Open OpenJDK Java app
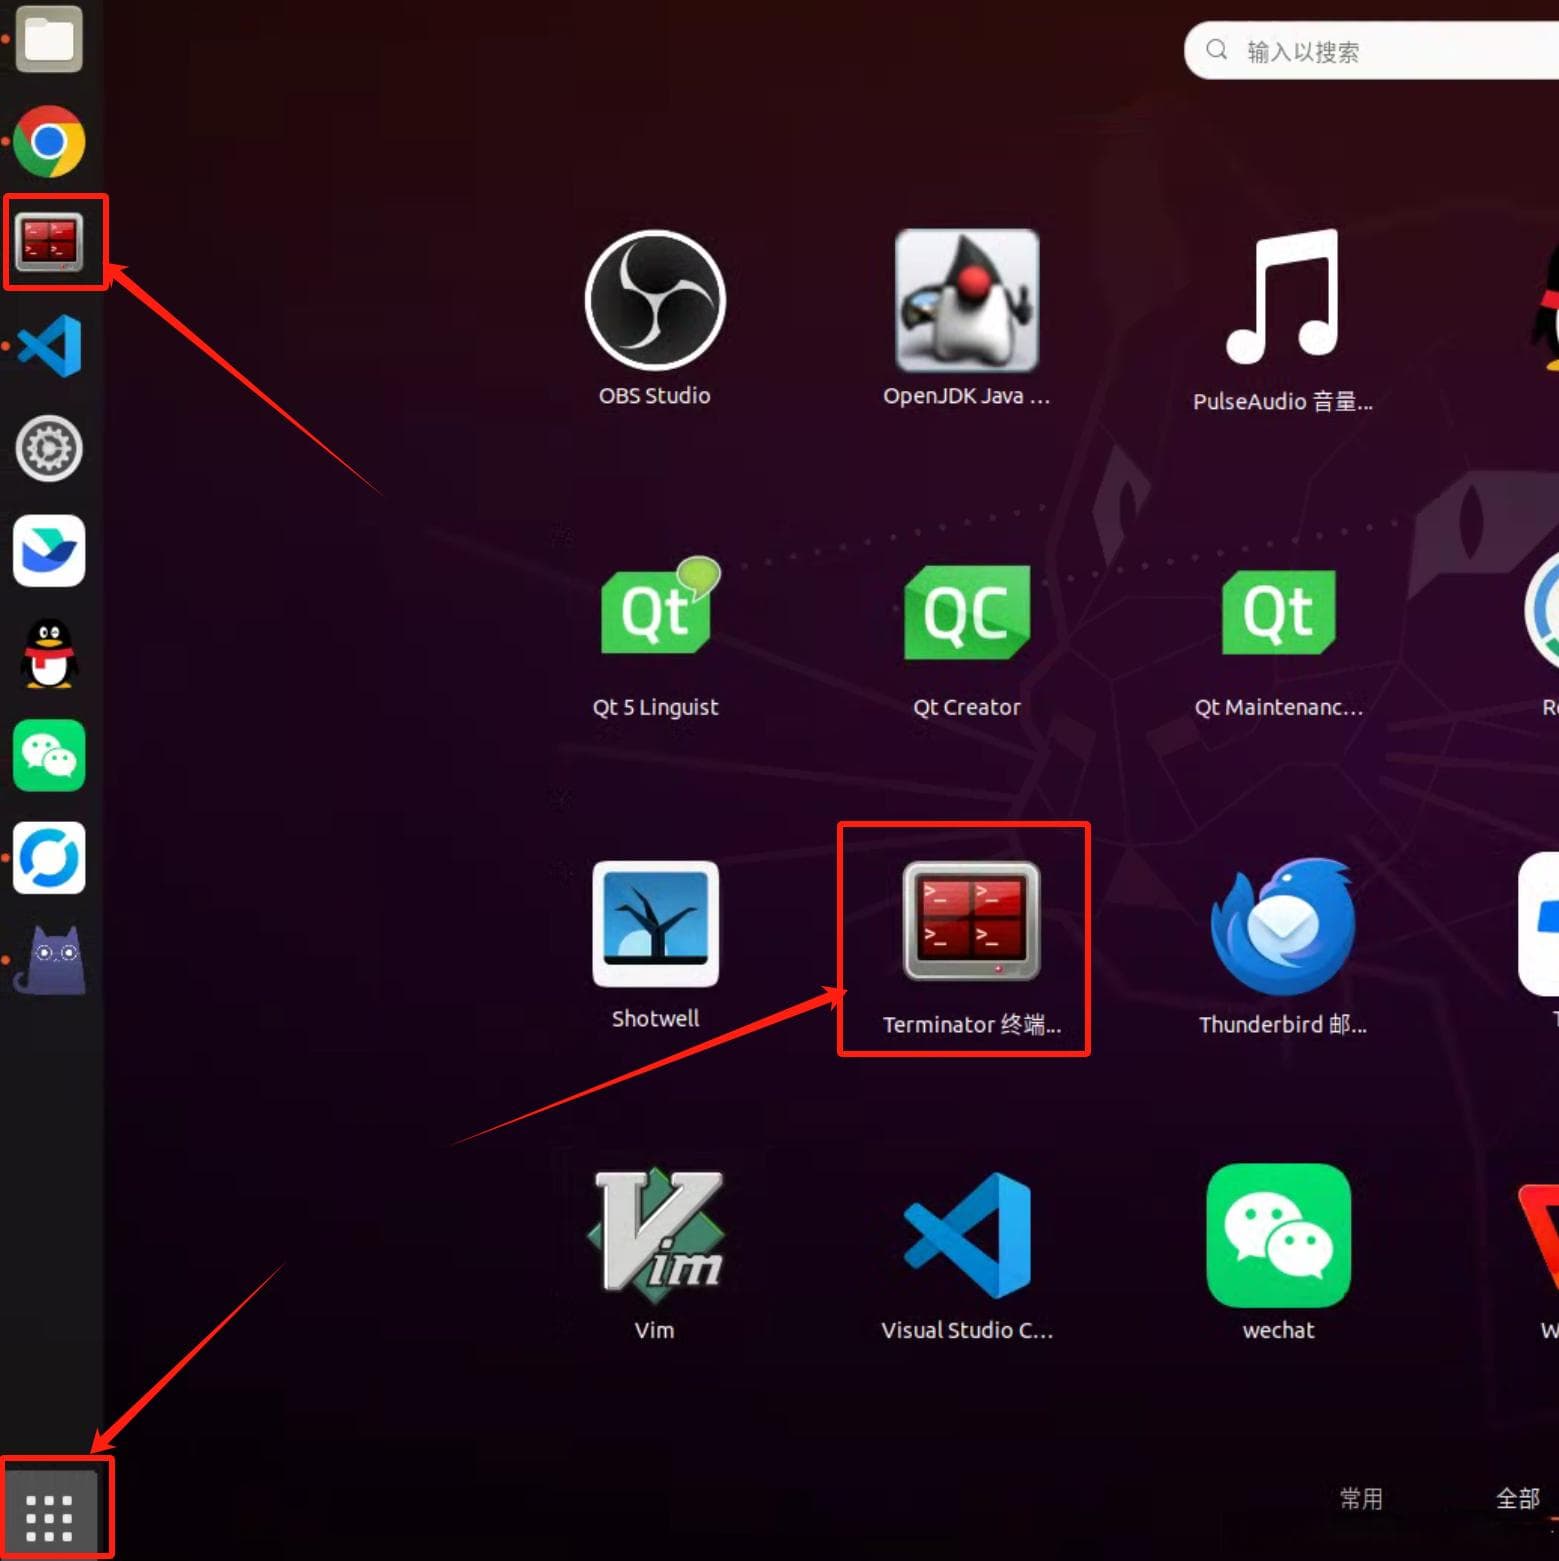This screenshot has height=1561, width=1559. (967, 300)
